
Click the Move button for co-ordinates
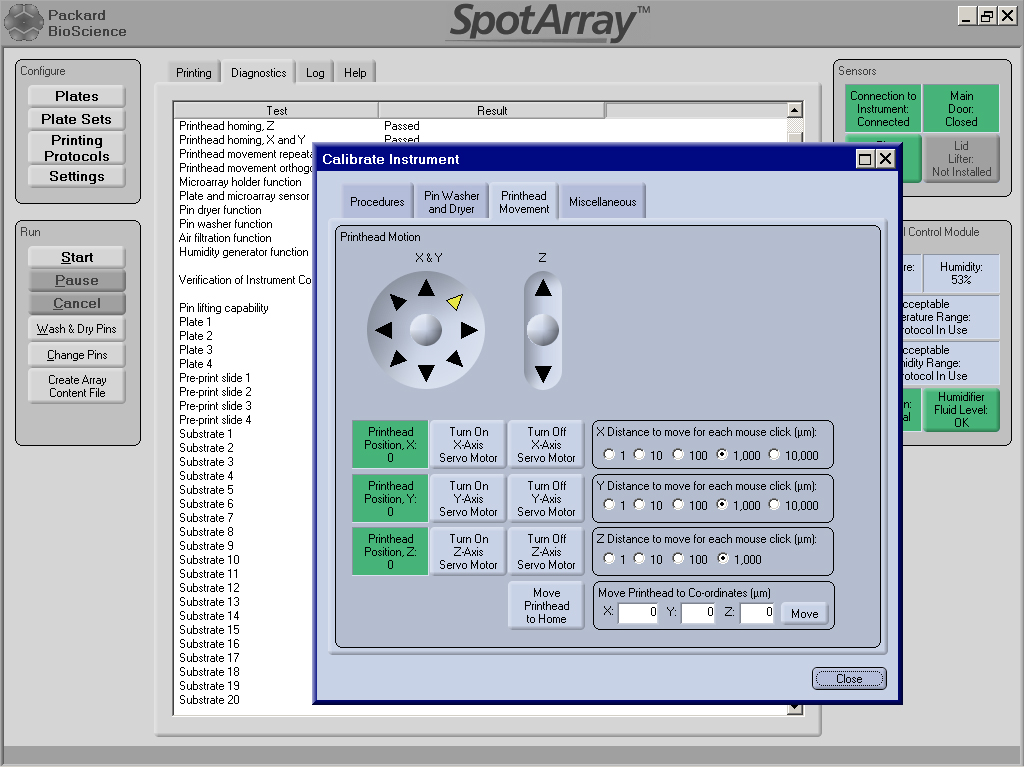pos(805,613)
